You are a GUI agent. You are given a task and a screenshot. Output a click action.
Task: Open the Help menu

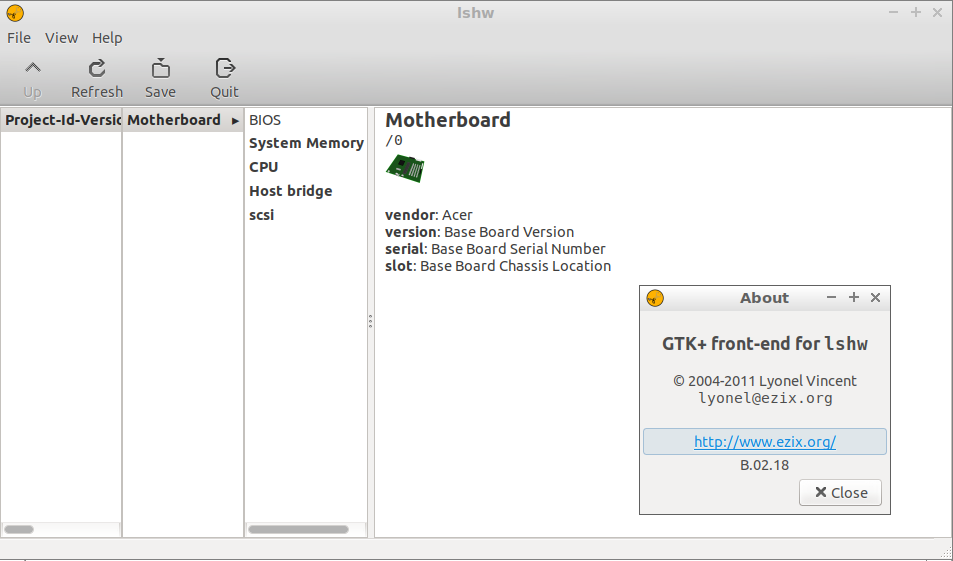pyautogui.click(x=107, y=38)
